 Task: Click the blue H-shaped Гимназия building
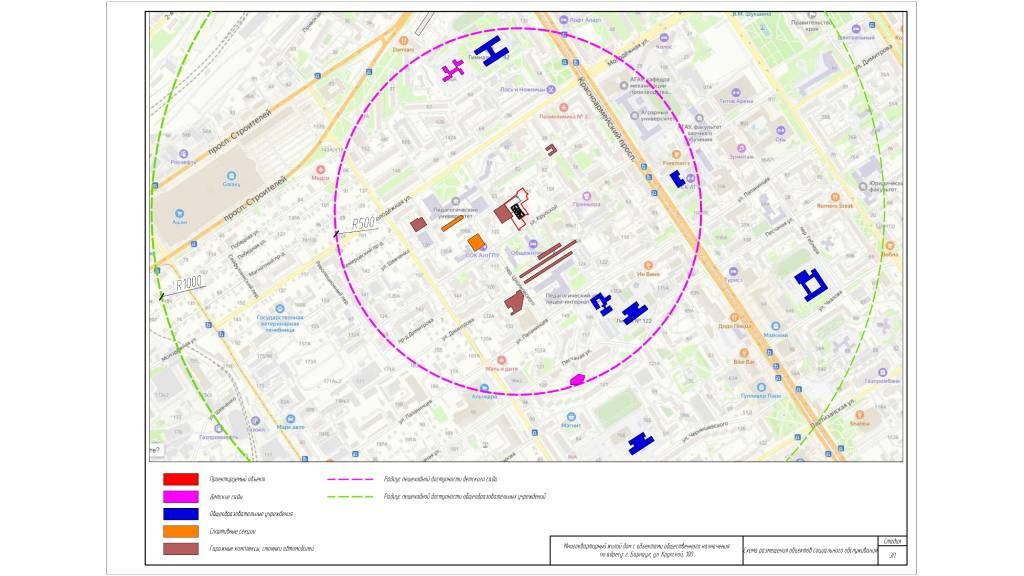491,50
